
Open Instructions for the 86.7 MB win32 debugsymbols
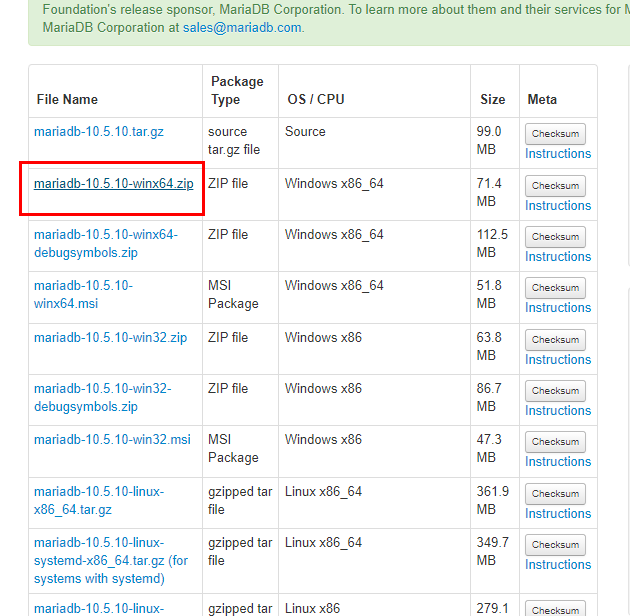[x=558, y=410]
